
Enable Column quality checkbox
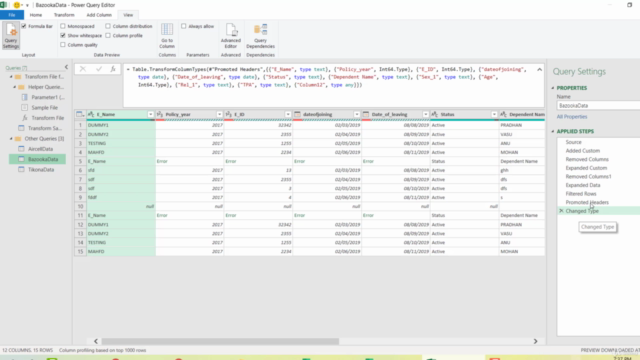[x=63, y=45]
